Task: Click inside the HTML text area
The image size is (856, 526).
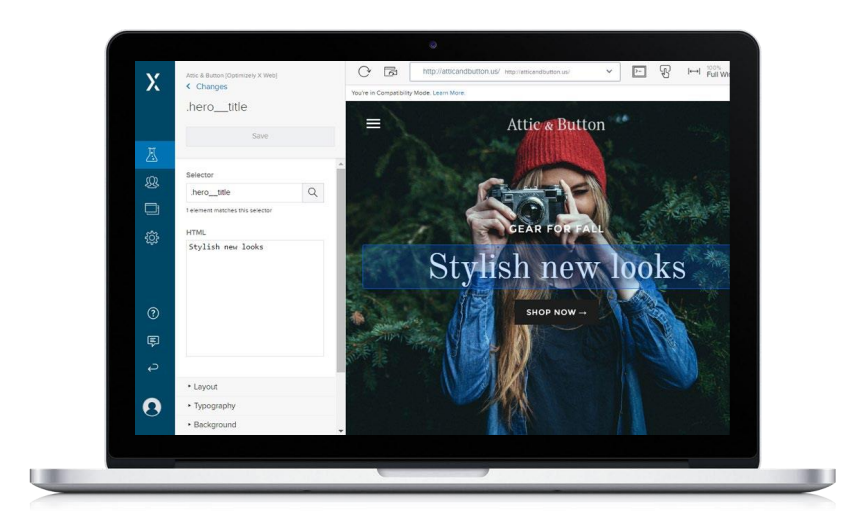Action: tap(254, 298)
